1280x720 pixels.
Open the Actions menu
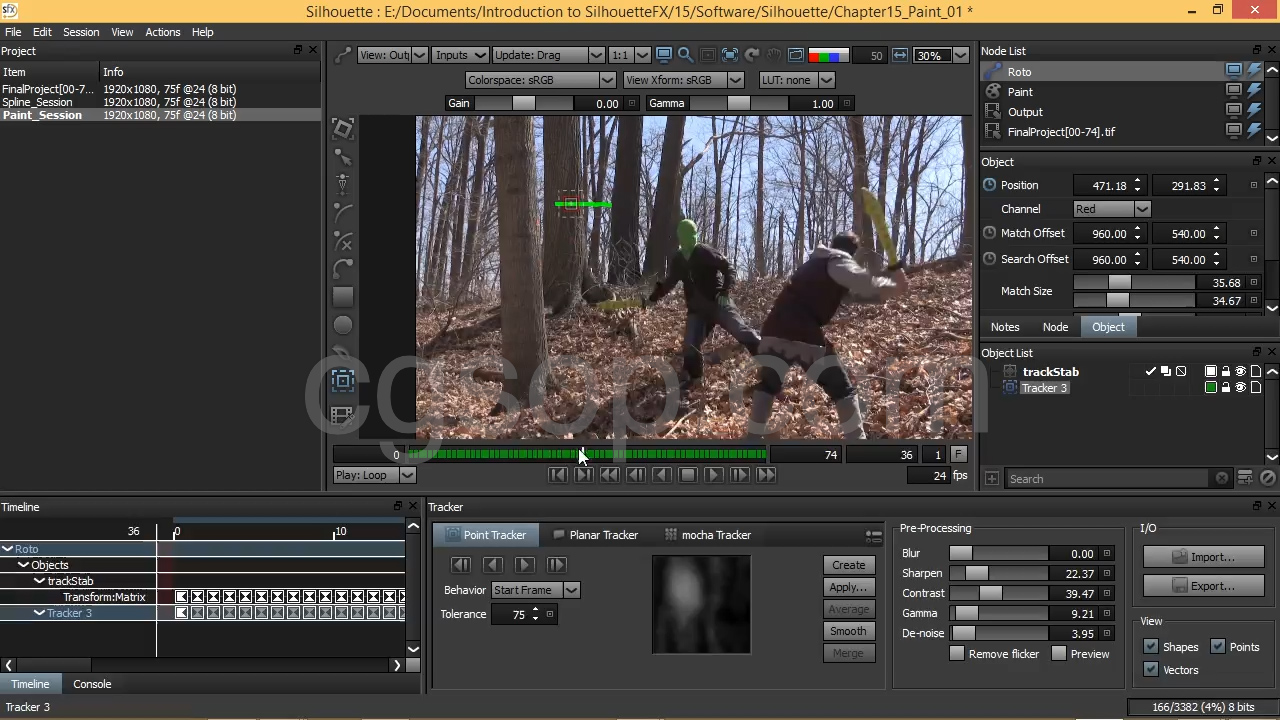[x=163, y=32]
